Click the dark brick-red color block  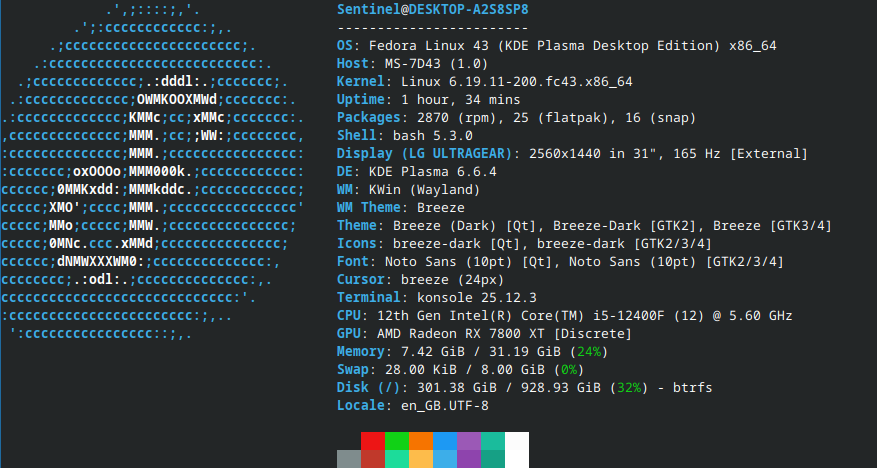373,459
